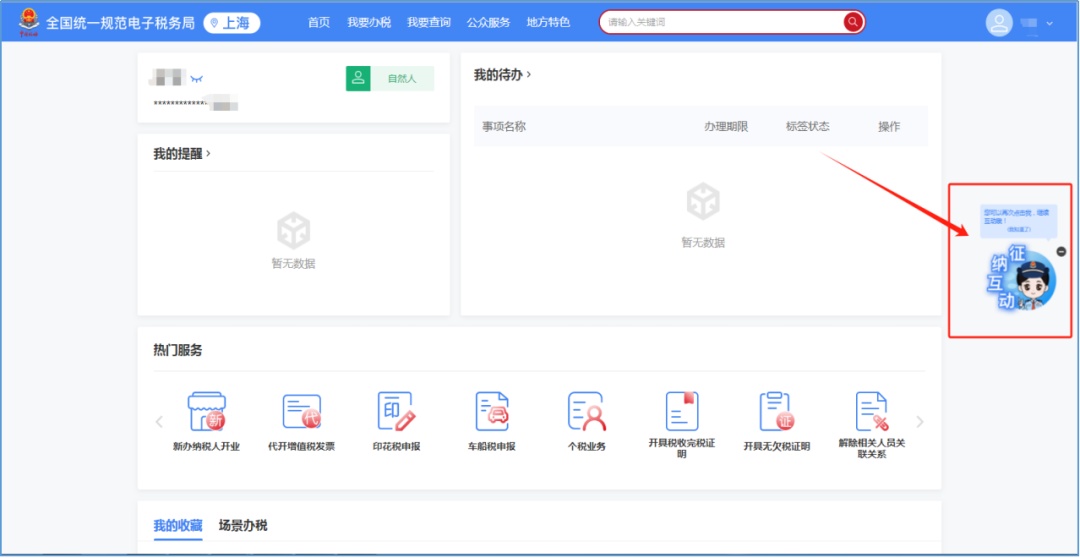The image size is (1080, 558).
Task: Open the 上海 location selector
Action: pos(231,23)
